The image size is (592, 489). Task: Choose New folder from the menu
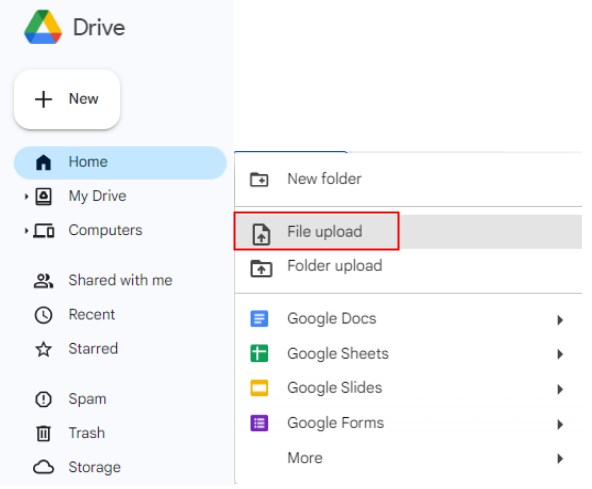point(408,179)
